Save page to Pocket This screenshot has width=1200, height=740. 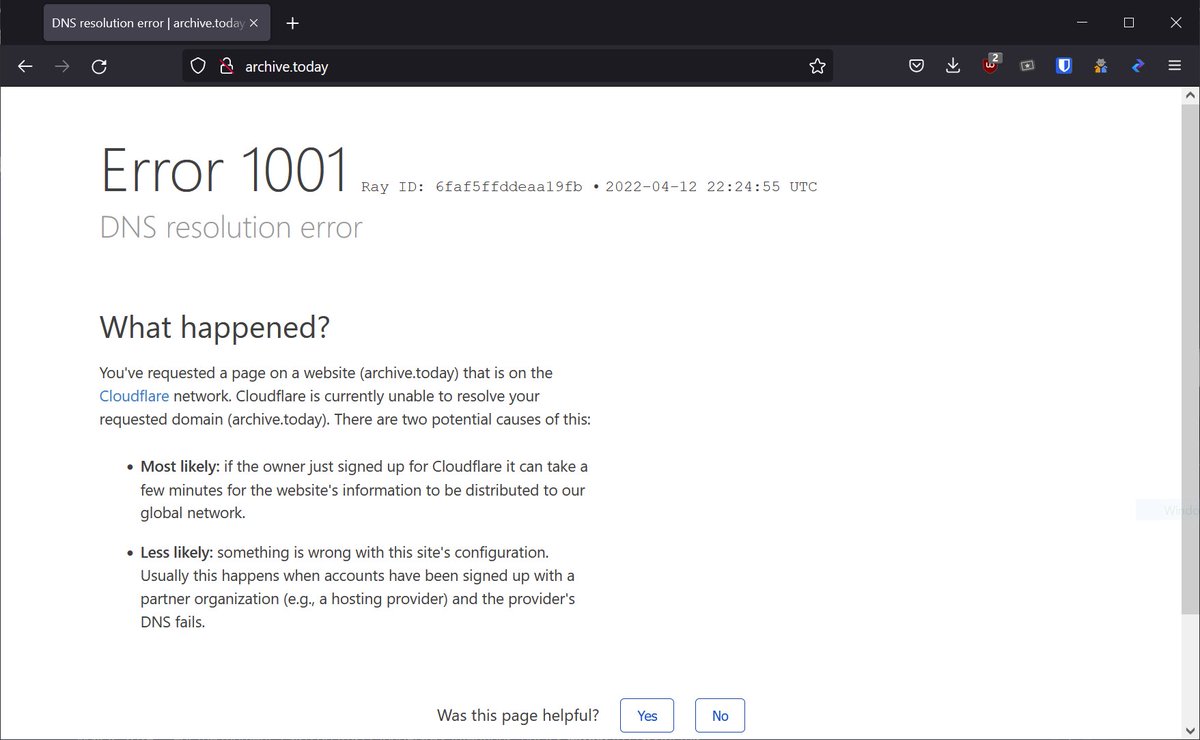(916, 66)
